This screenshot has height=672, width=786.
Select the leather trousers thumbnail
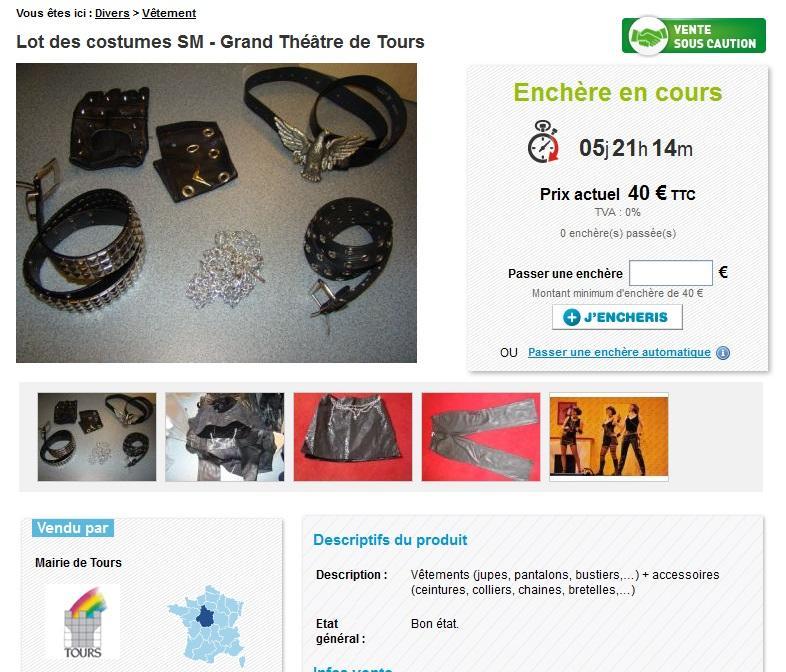point(481,437)
